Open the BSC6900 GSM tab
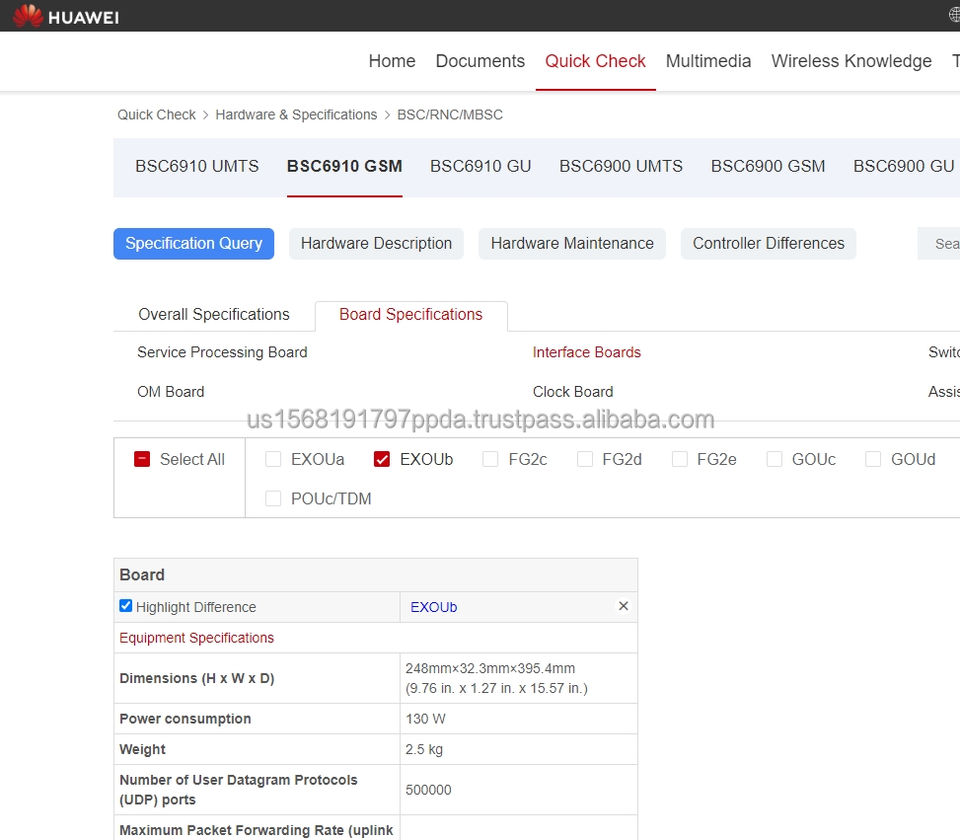 768,166
